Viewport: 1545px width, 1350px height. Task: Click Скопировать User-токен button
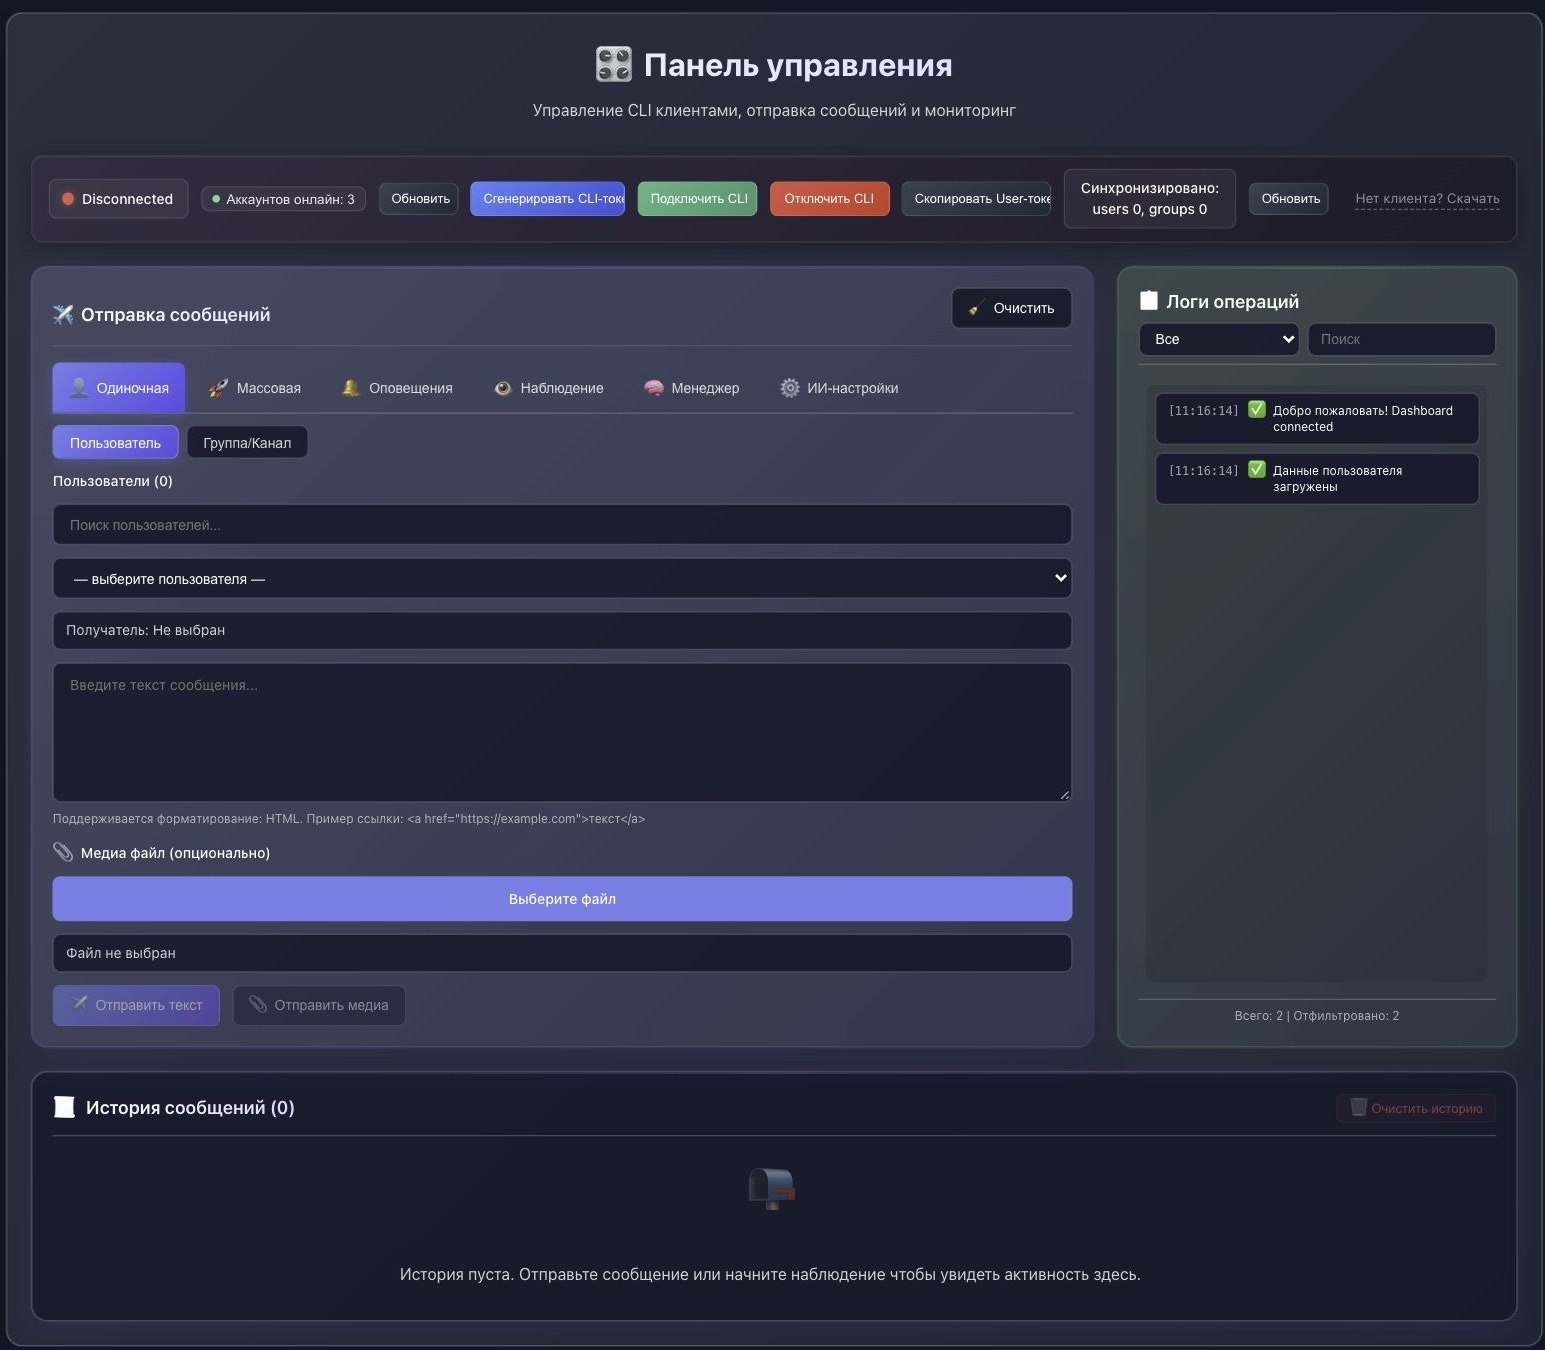pos(977,199)
